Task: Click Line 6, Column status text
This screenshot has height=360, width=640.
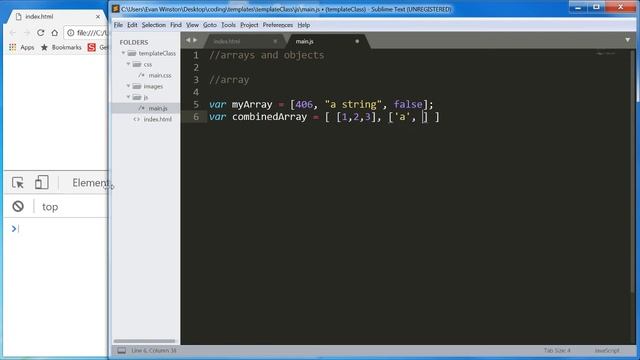Action: (154, 351)
